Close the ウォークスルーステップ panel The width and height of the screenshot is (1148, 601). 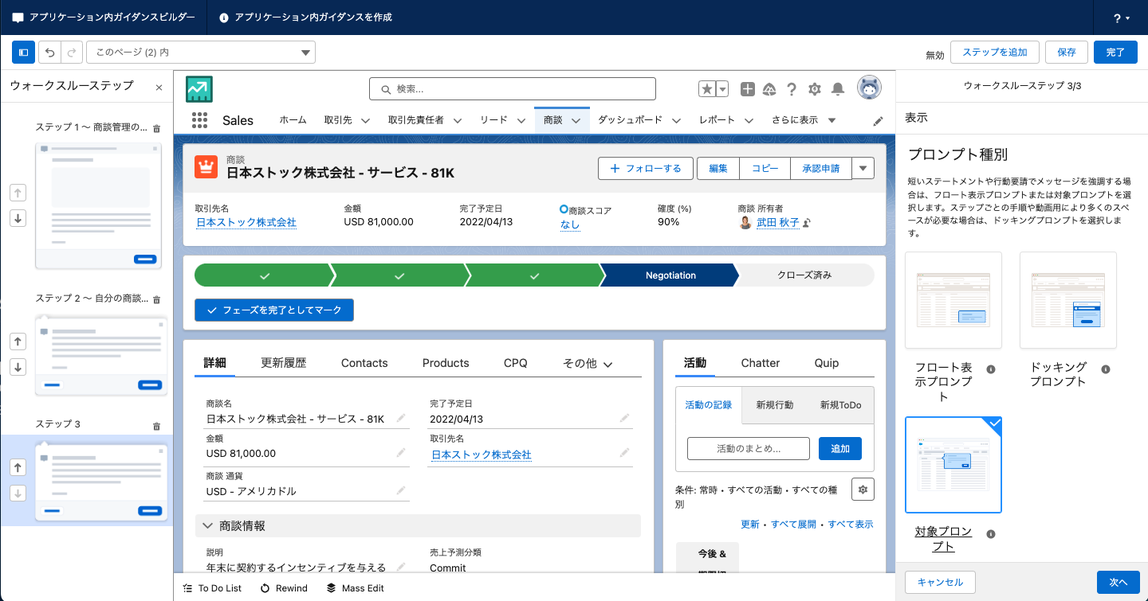159,88
